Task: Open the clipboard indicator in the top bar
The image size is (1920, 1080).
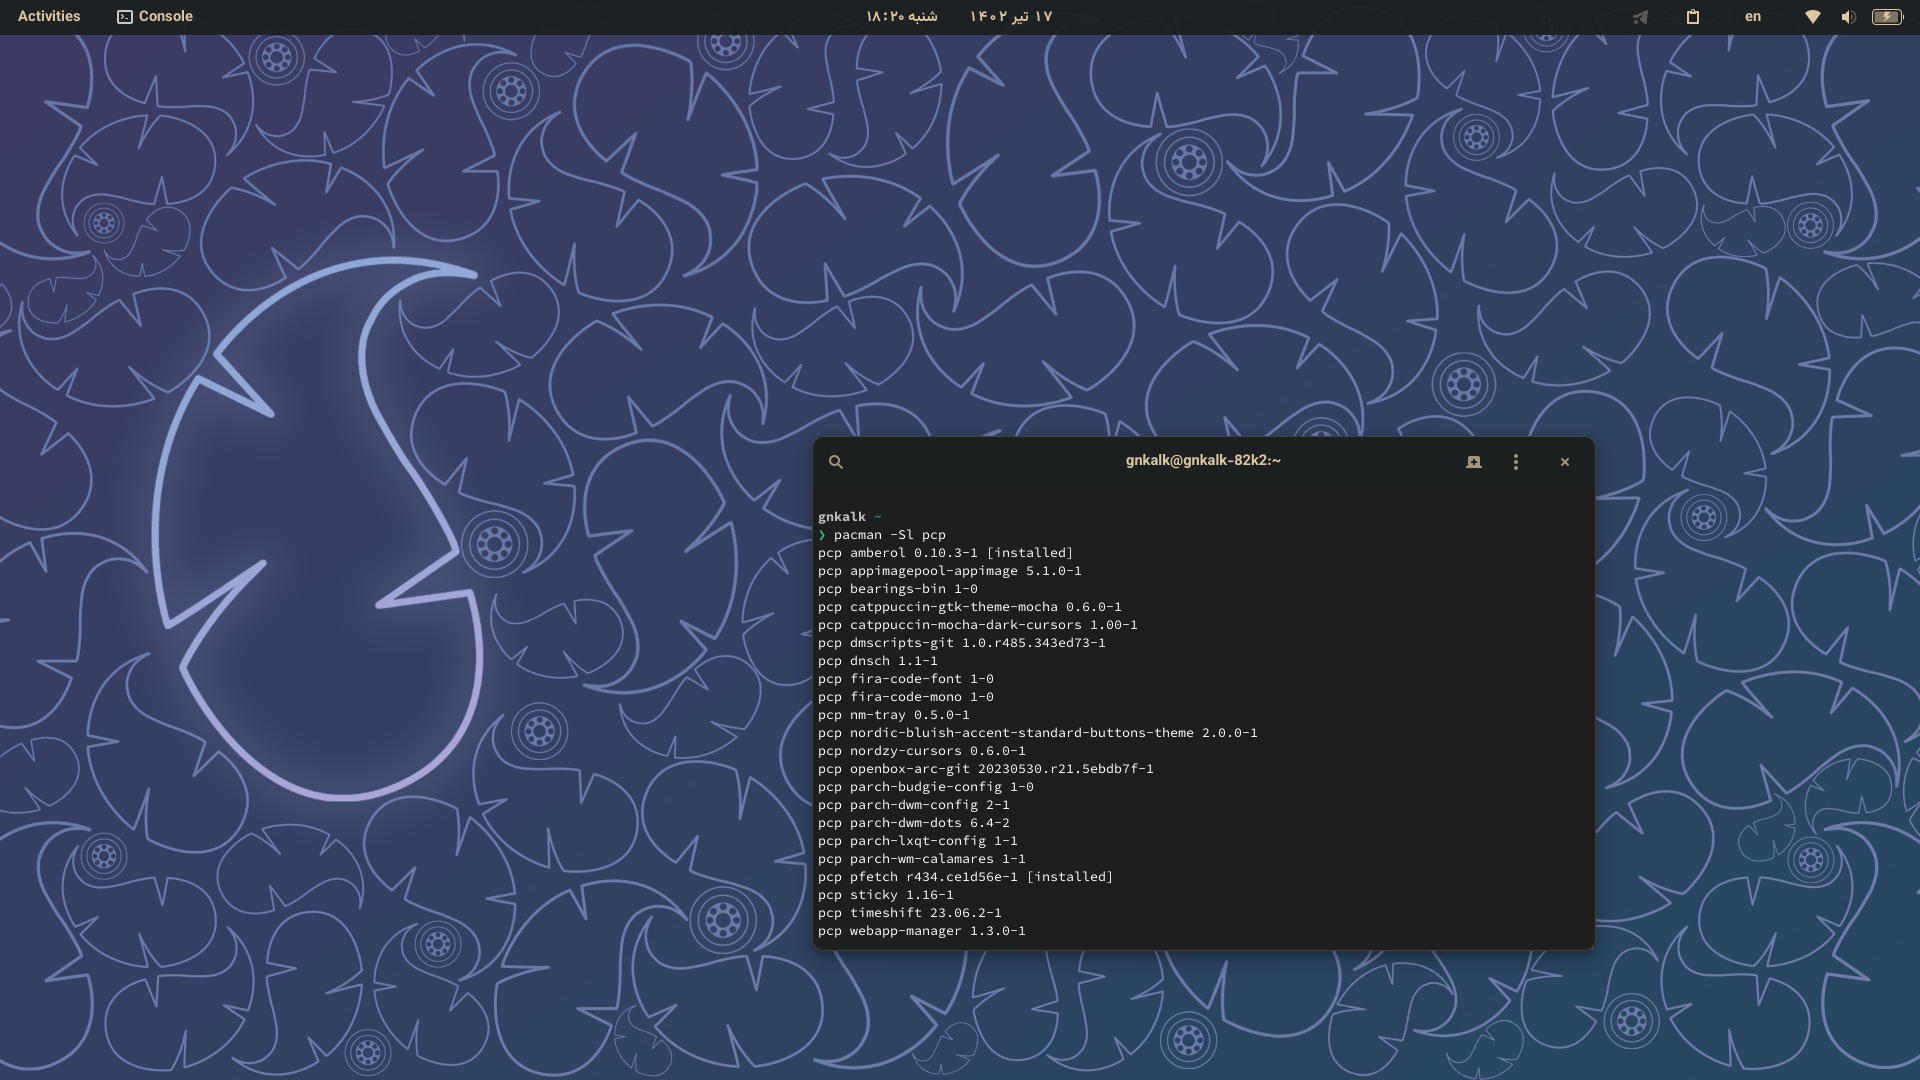Action: [x=1693, y=17]
